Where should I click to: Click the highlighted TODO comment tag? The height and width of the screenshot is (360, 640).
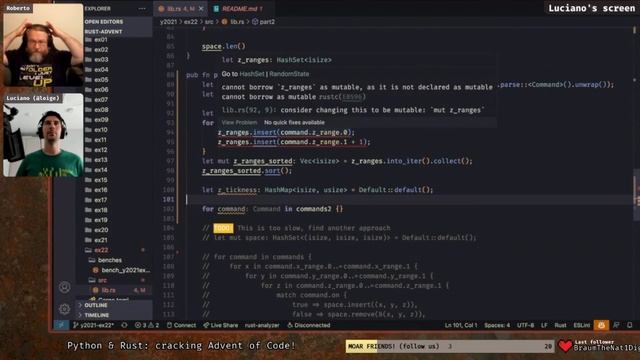click(223, 228)
